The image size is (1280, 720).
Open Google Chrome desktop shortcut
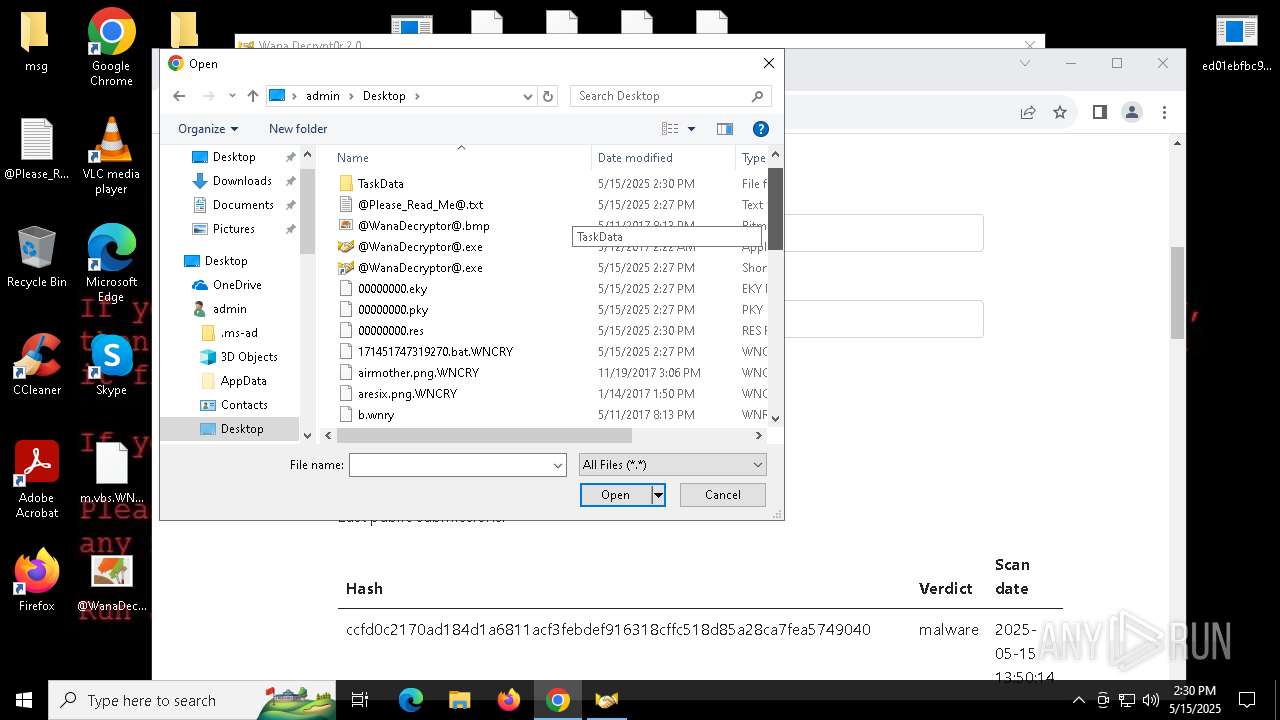point(111,47)
